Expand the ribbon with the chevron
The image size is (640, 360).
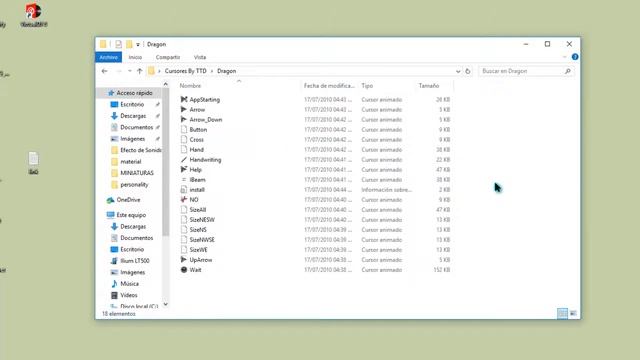[x=565, y=57]
